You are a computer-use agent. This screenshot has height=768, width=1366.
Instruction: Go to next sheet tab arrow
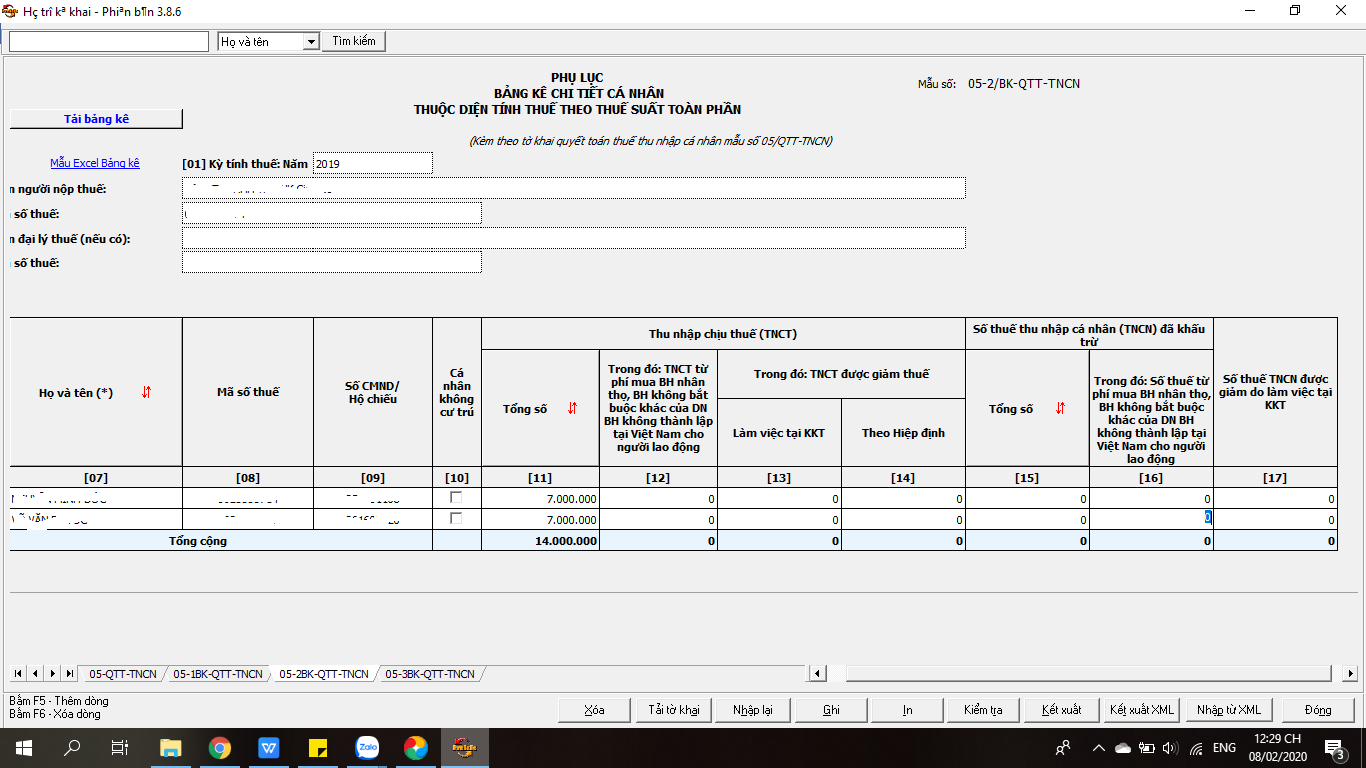tap(52, 673)
